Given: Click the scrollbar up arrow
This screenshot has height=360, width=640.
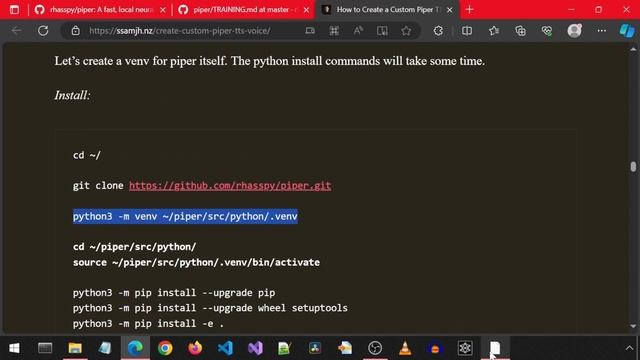Looking at the screenshot, I should tap(633, 49).
